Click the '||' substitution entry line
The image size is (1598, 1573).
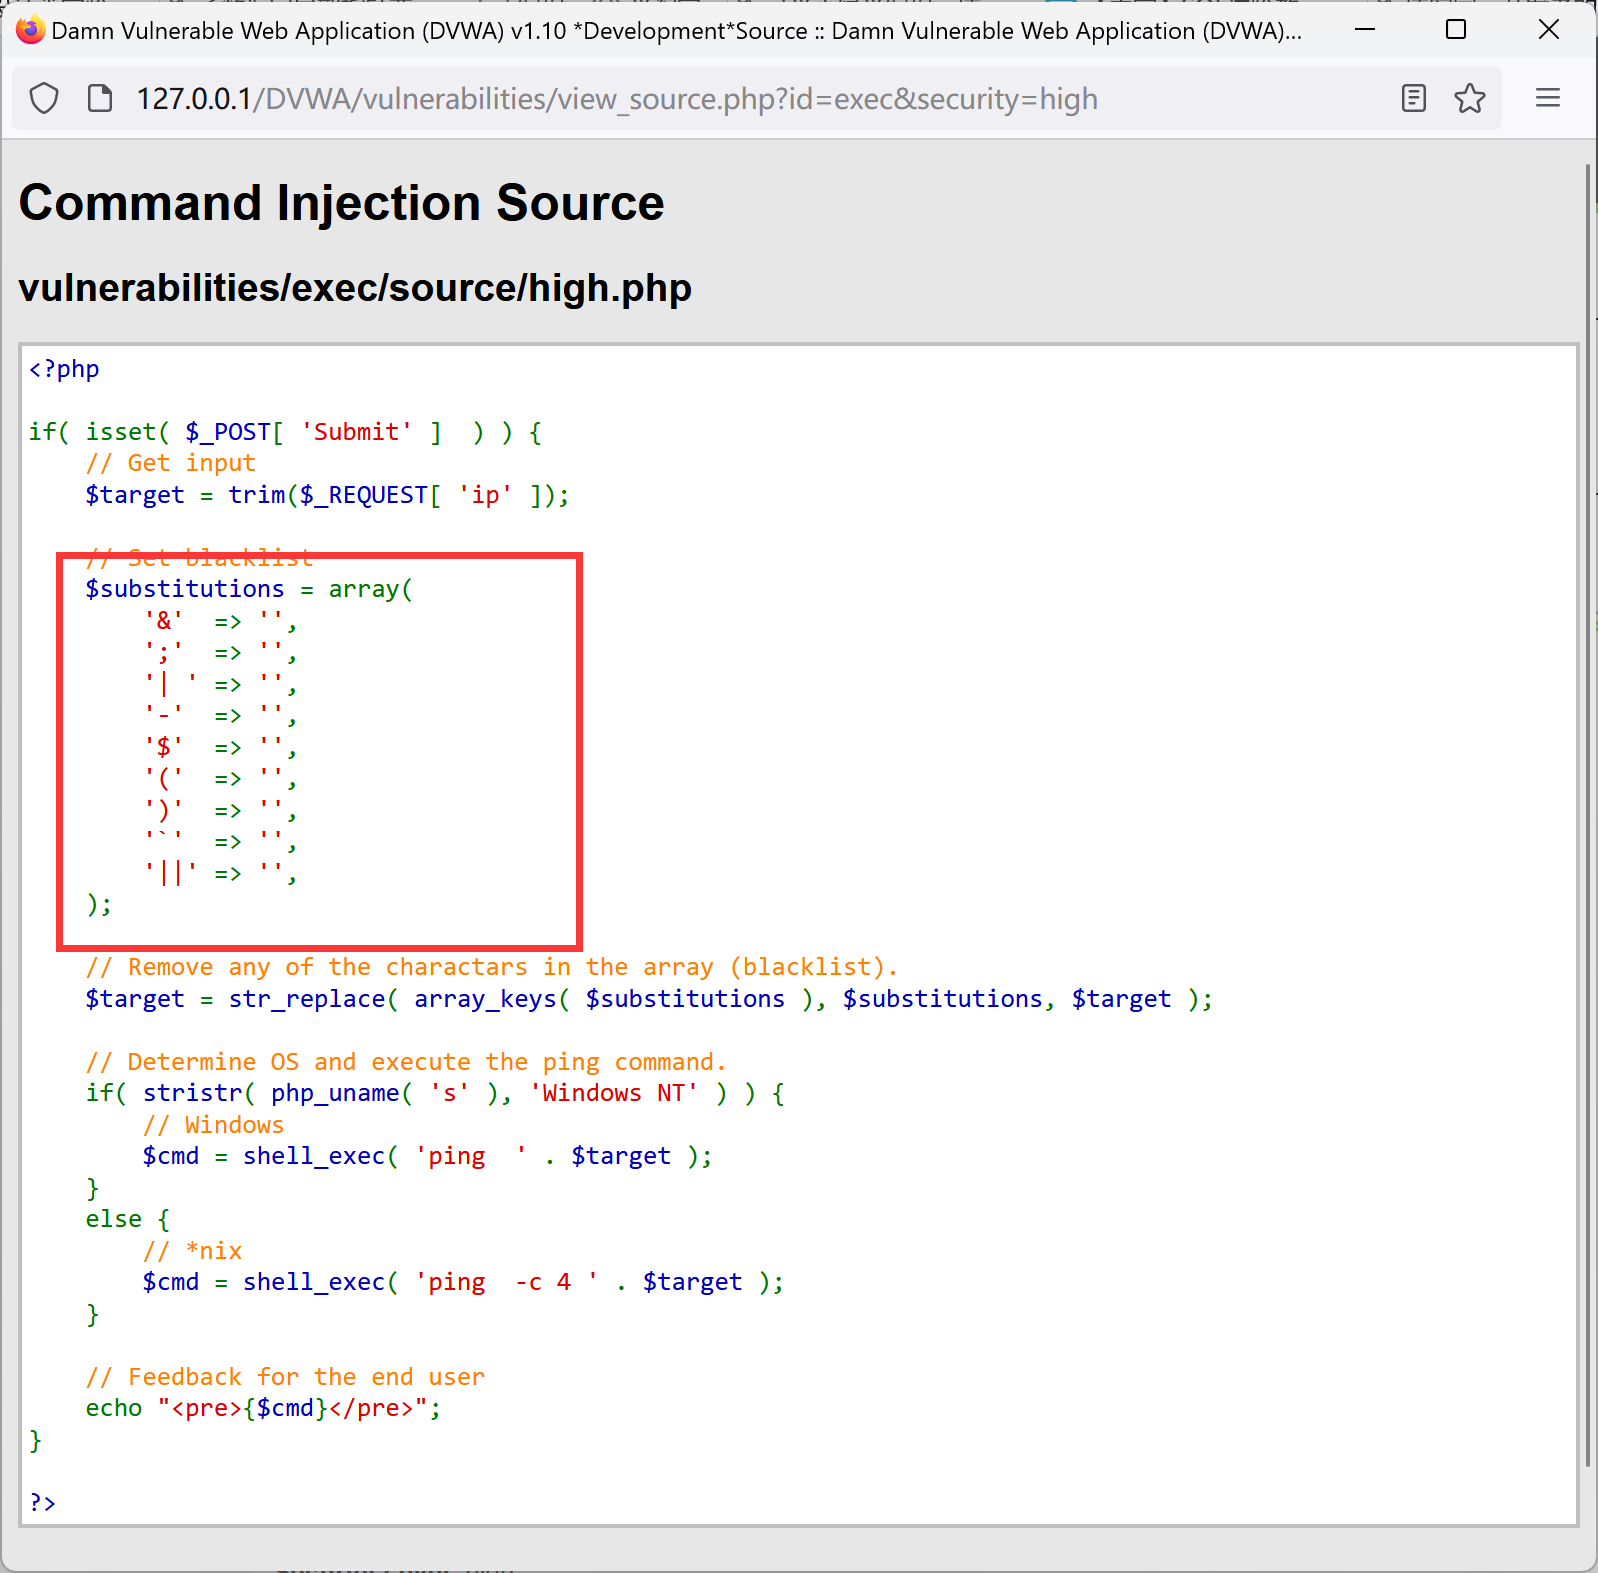pos(221,873)
